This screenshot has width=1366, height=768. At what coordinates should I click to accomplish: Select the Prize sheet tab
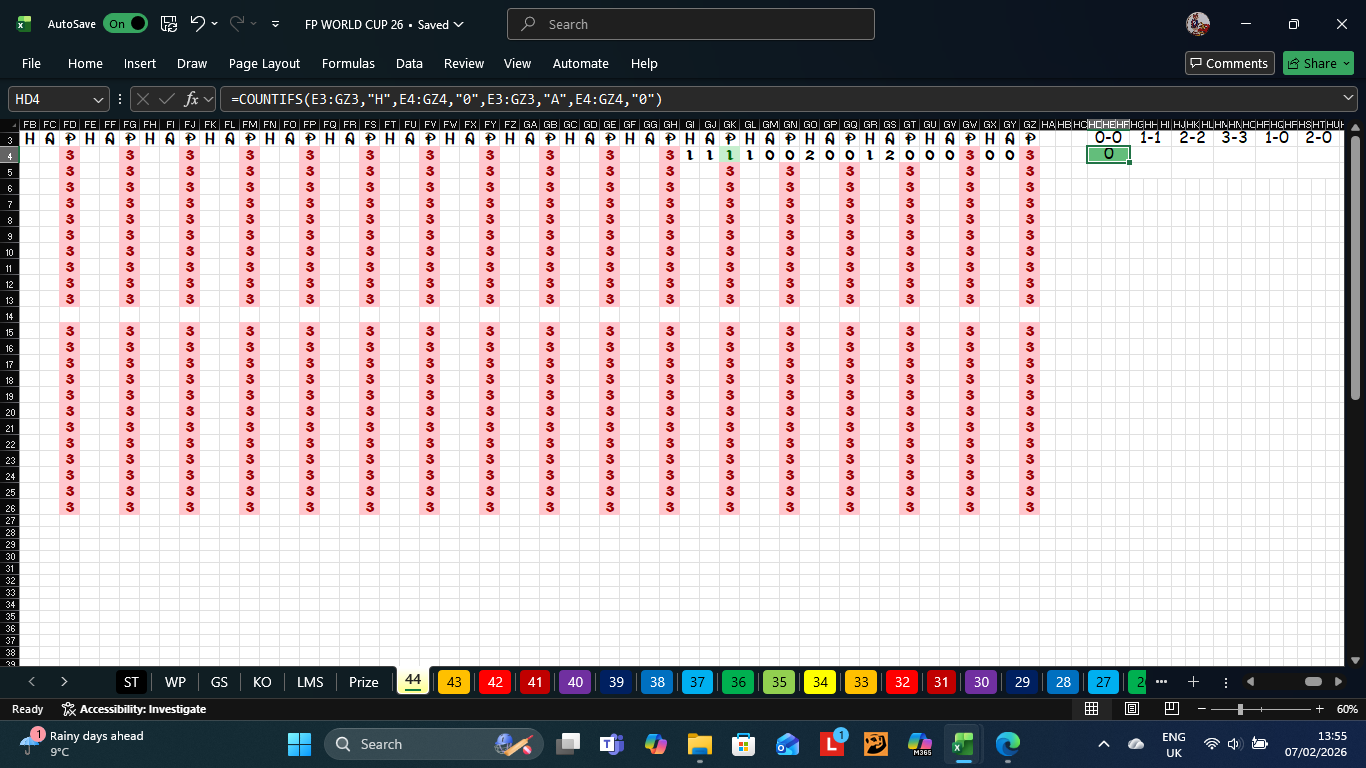(x=363, y=682)
